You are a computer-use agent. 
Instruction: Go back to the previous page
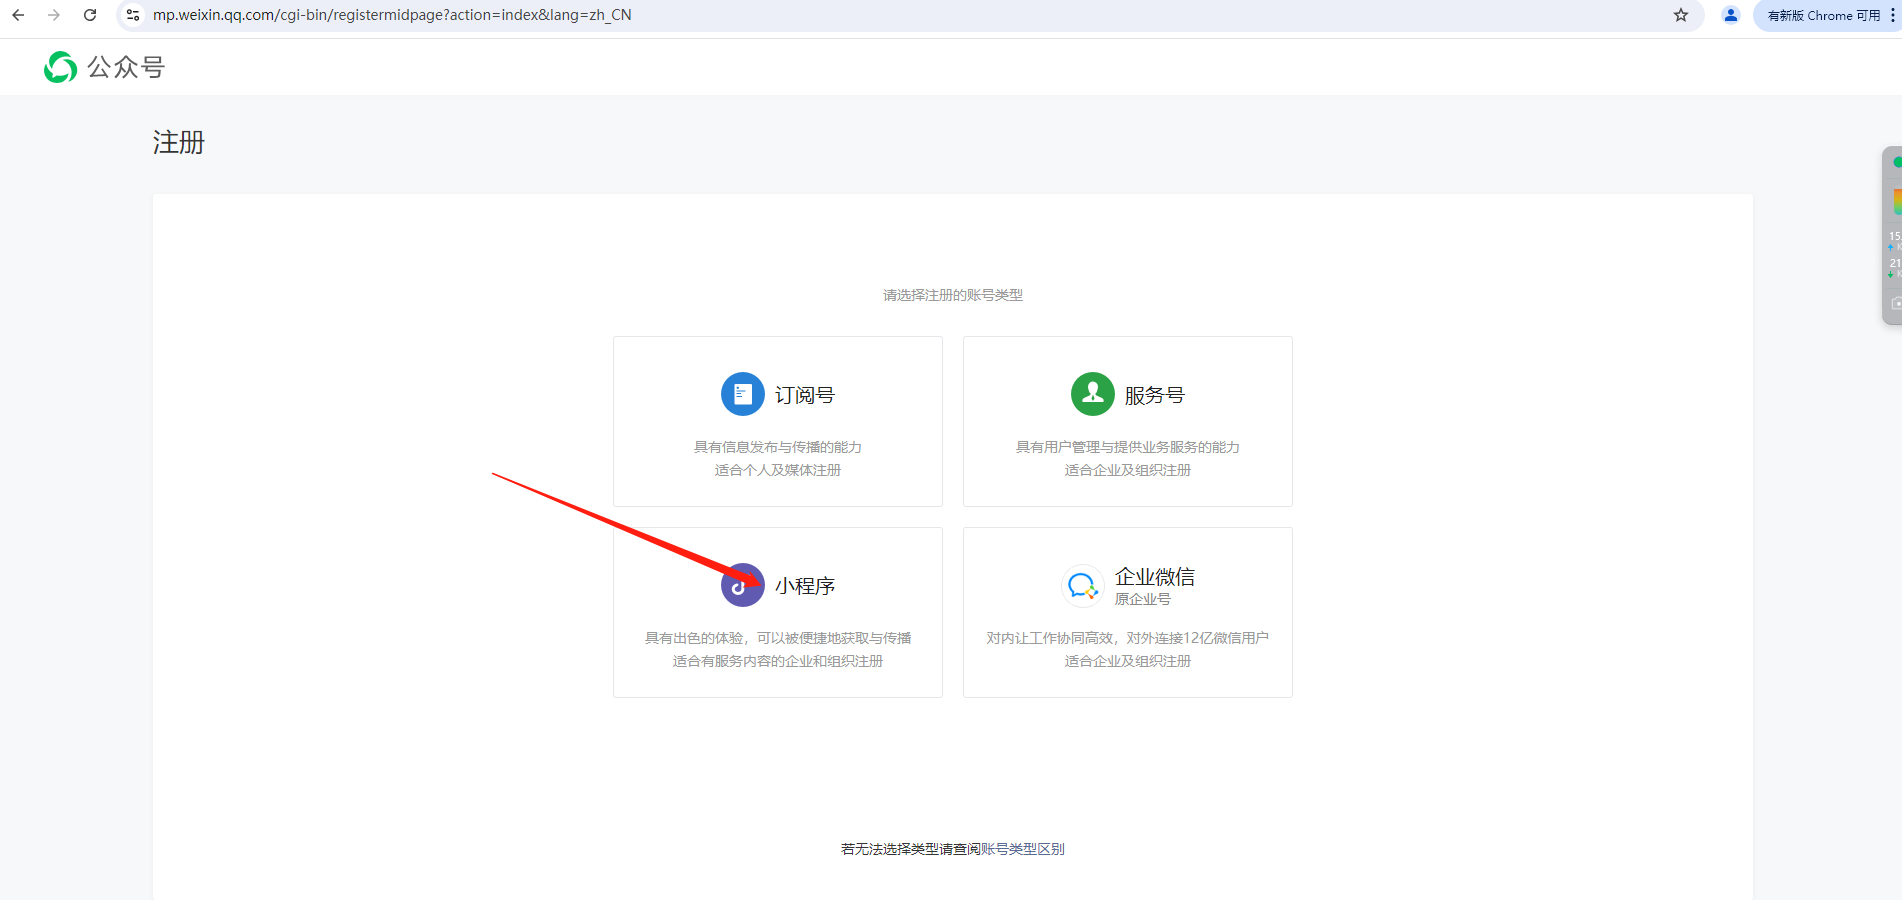point(18,15)
